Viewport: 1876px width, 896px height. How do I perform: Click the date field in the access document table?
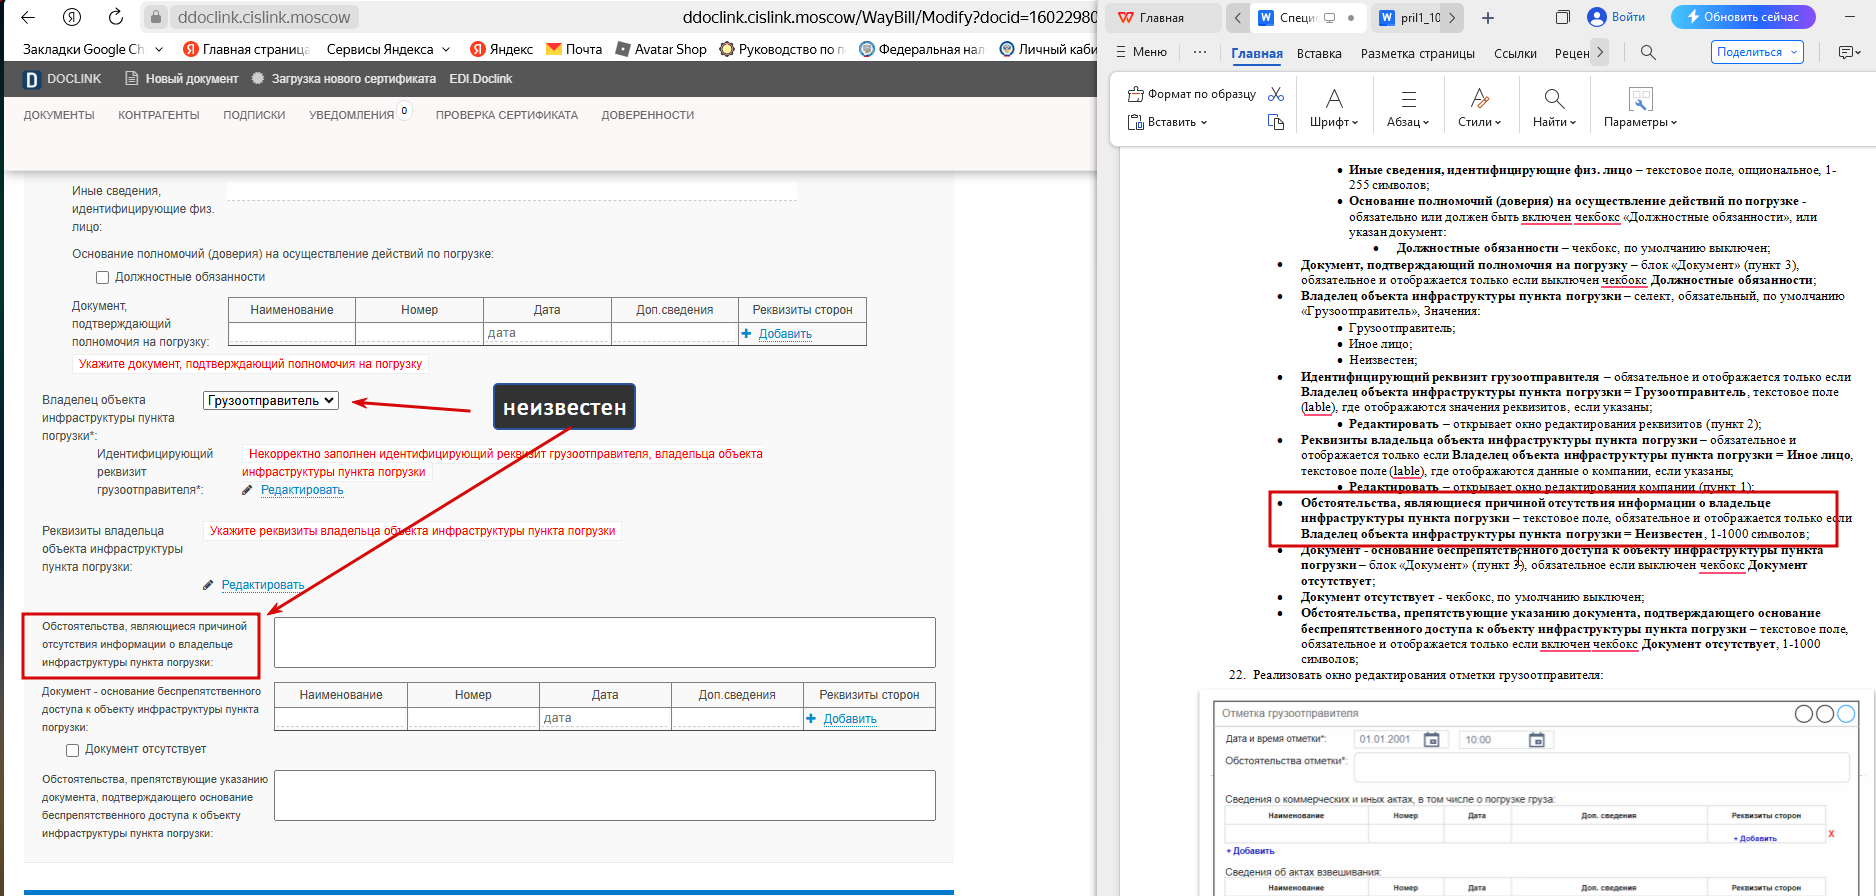coord(605,718)
